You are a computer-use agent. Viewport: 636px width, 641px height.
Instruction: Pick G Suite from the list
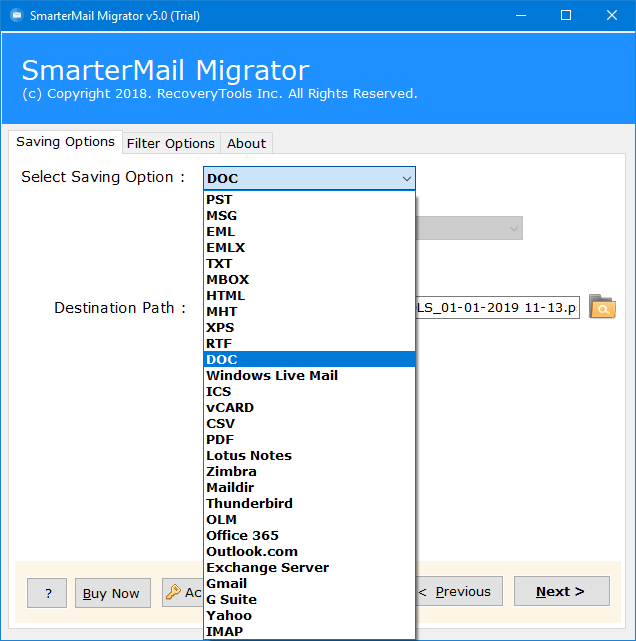[309, 599]
